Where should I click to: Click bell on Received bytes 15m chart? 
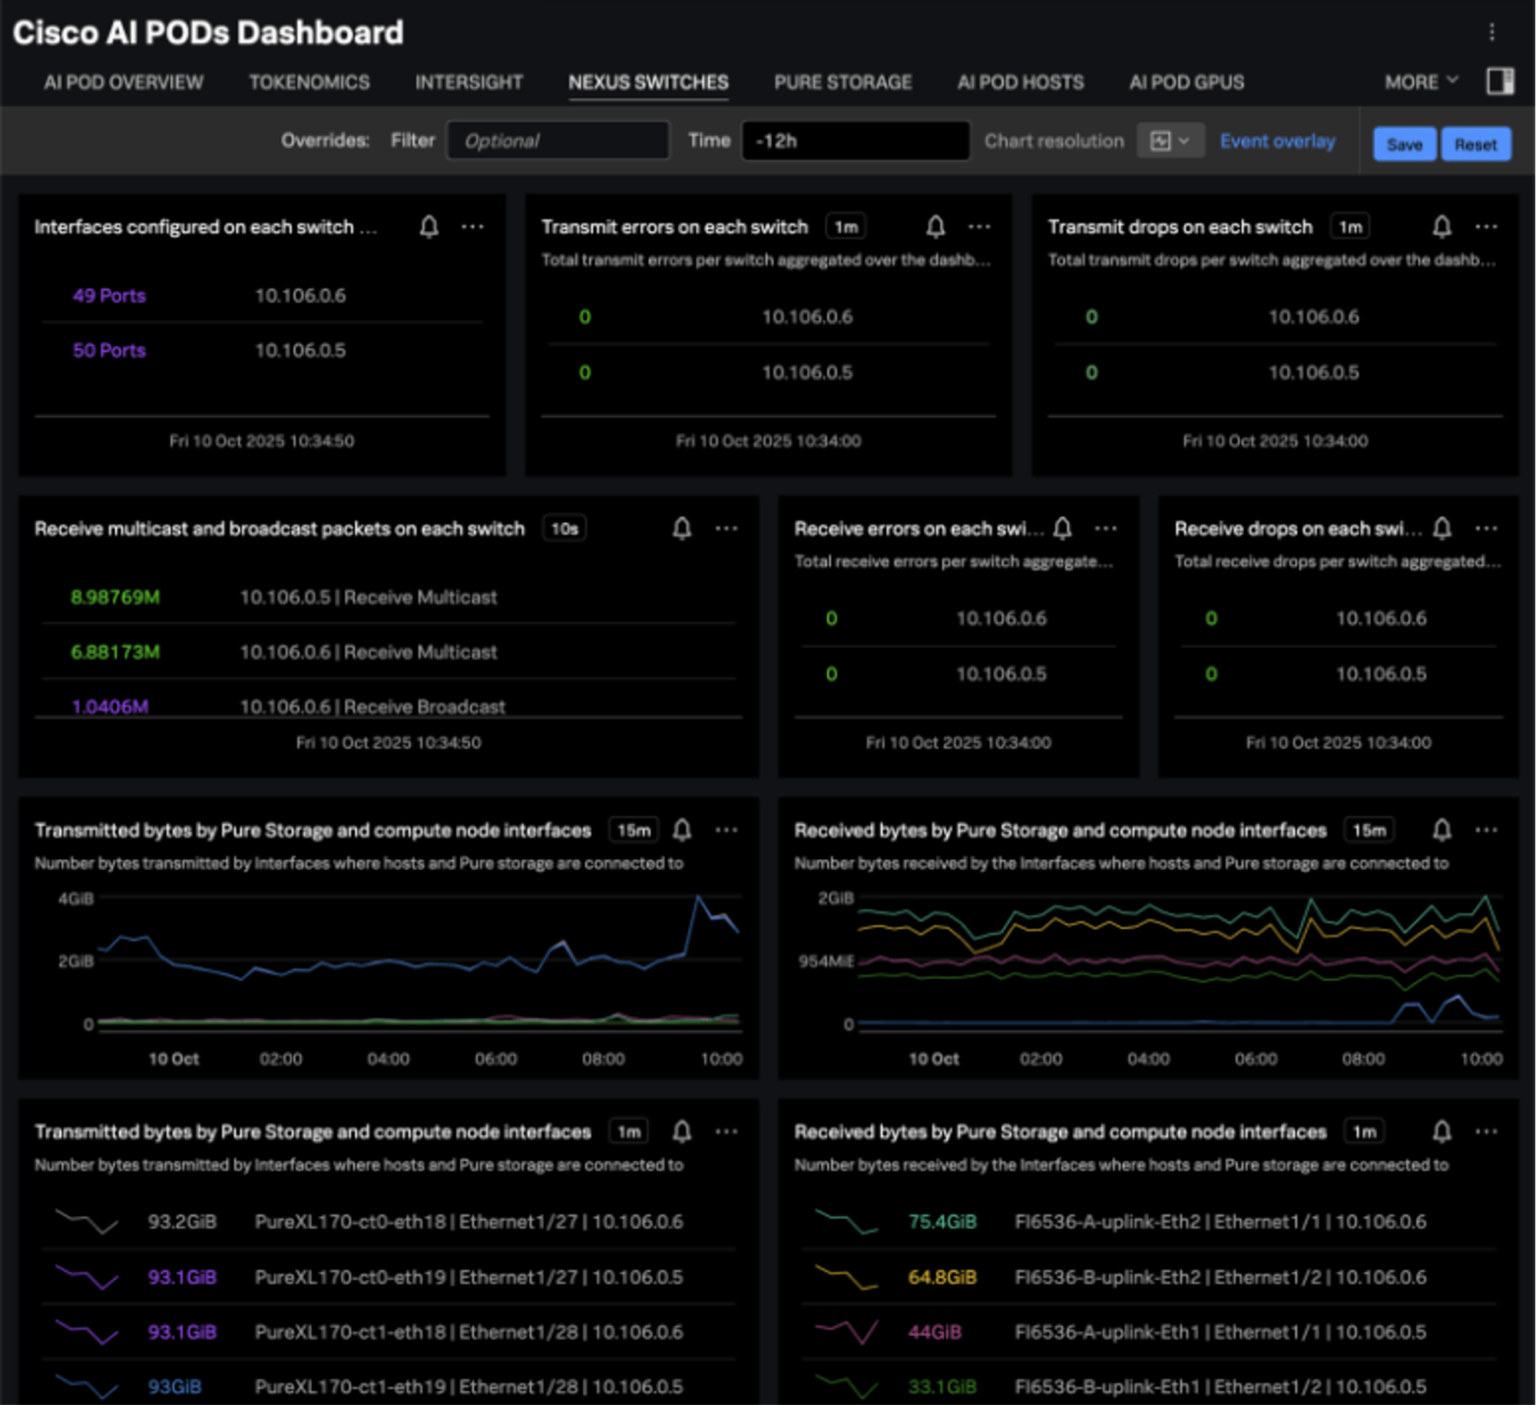1441,830
